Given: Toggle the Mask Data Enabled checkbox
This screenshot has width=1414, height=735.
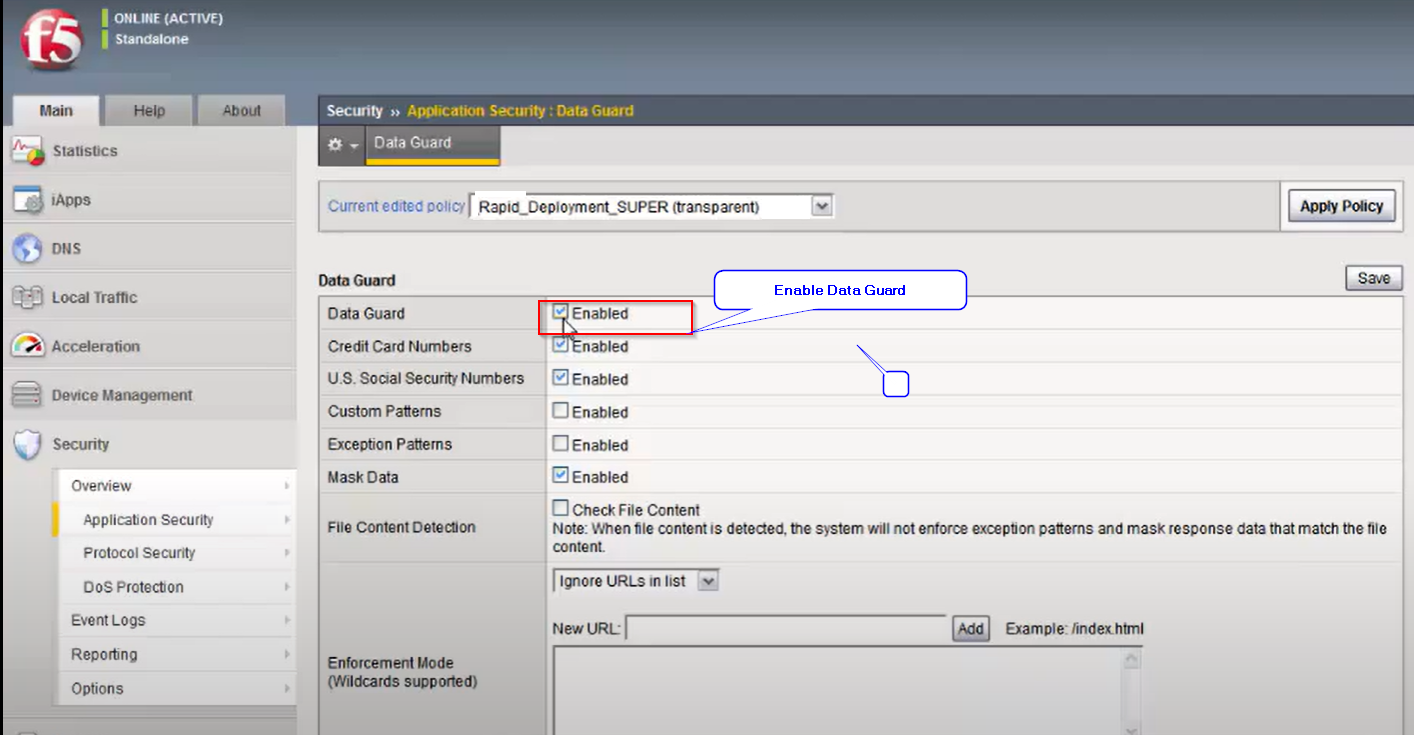Looking at the screenshot, I should pos(561,476).
